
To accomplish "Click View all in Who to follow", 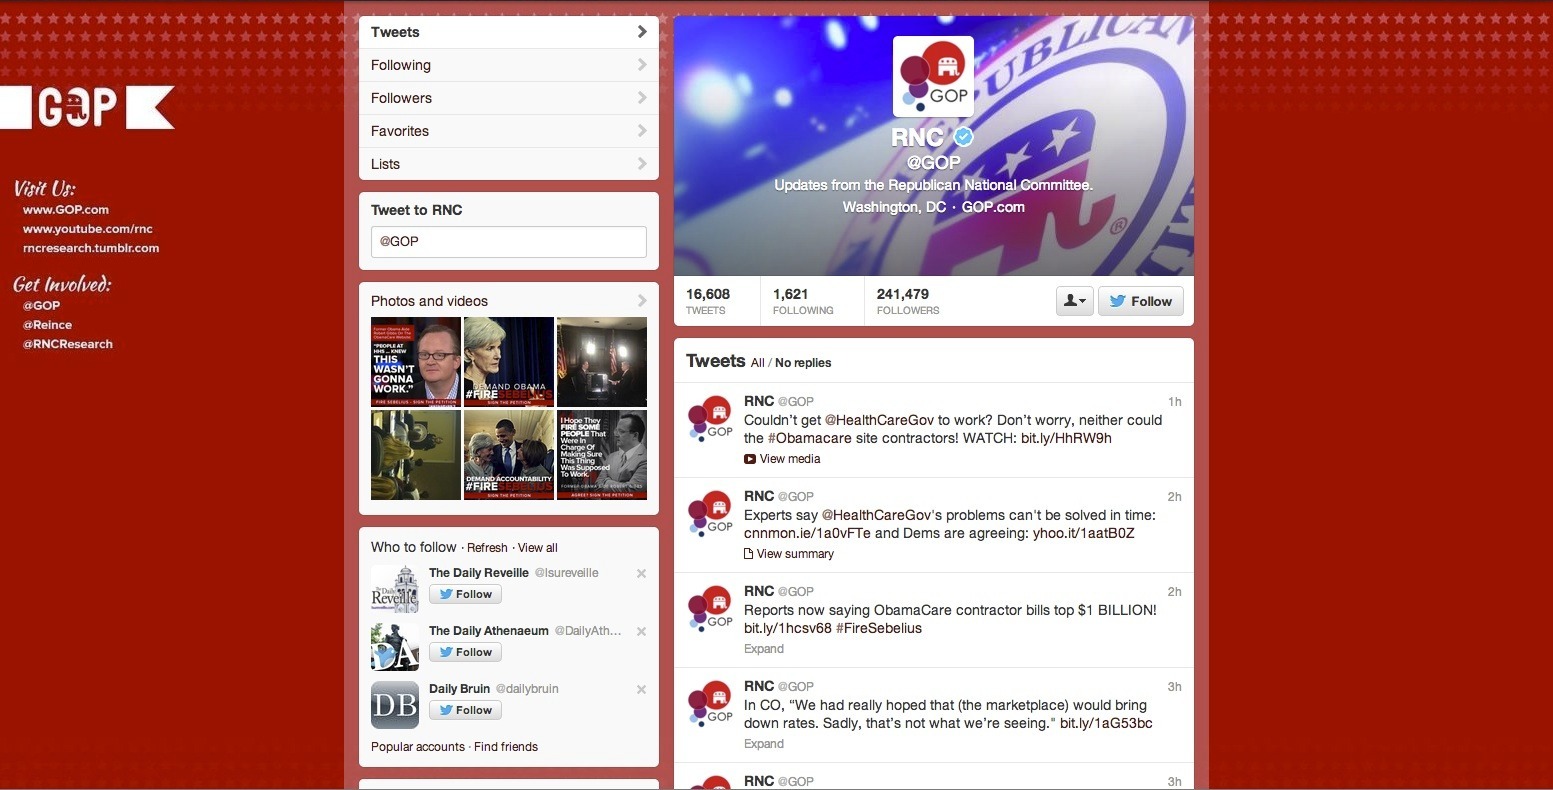I will coord(538,548).
